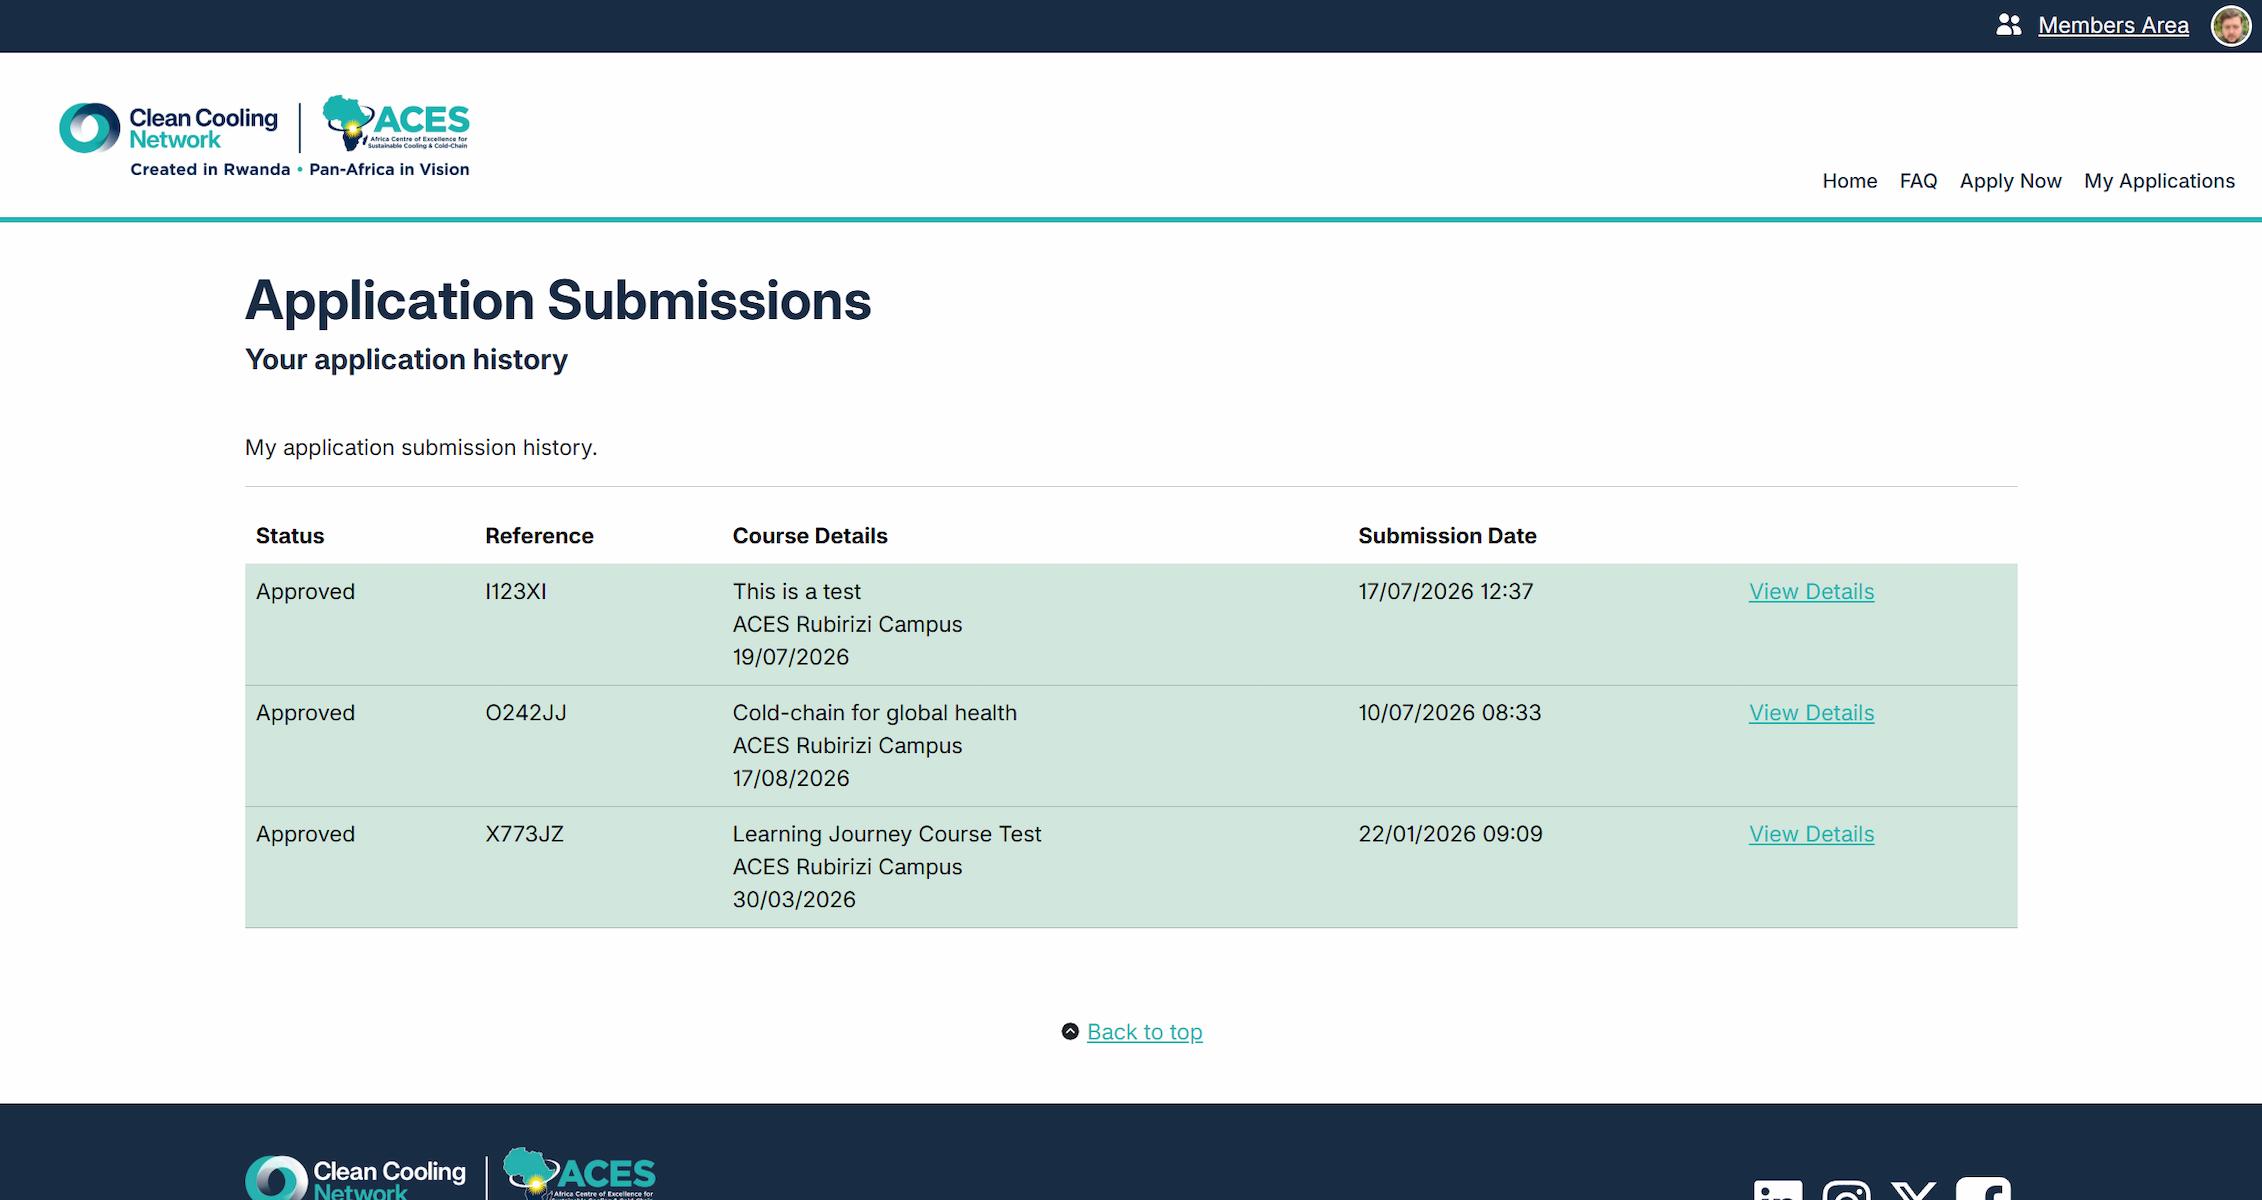Click the Back to top link
The width and height of the screenshot is (2262, 1200).
[1144, 1031]
